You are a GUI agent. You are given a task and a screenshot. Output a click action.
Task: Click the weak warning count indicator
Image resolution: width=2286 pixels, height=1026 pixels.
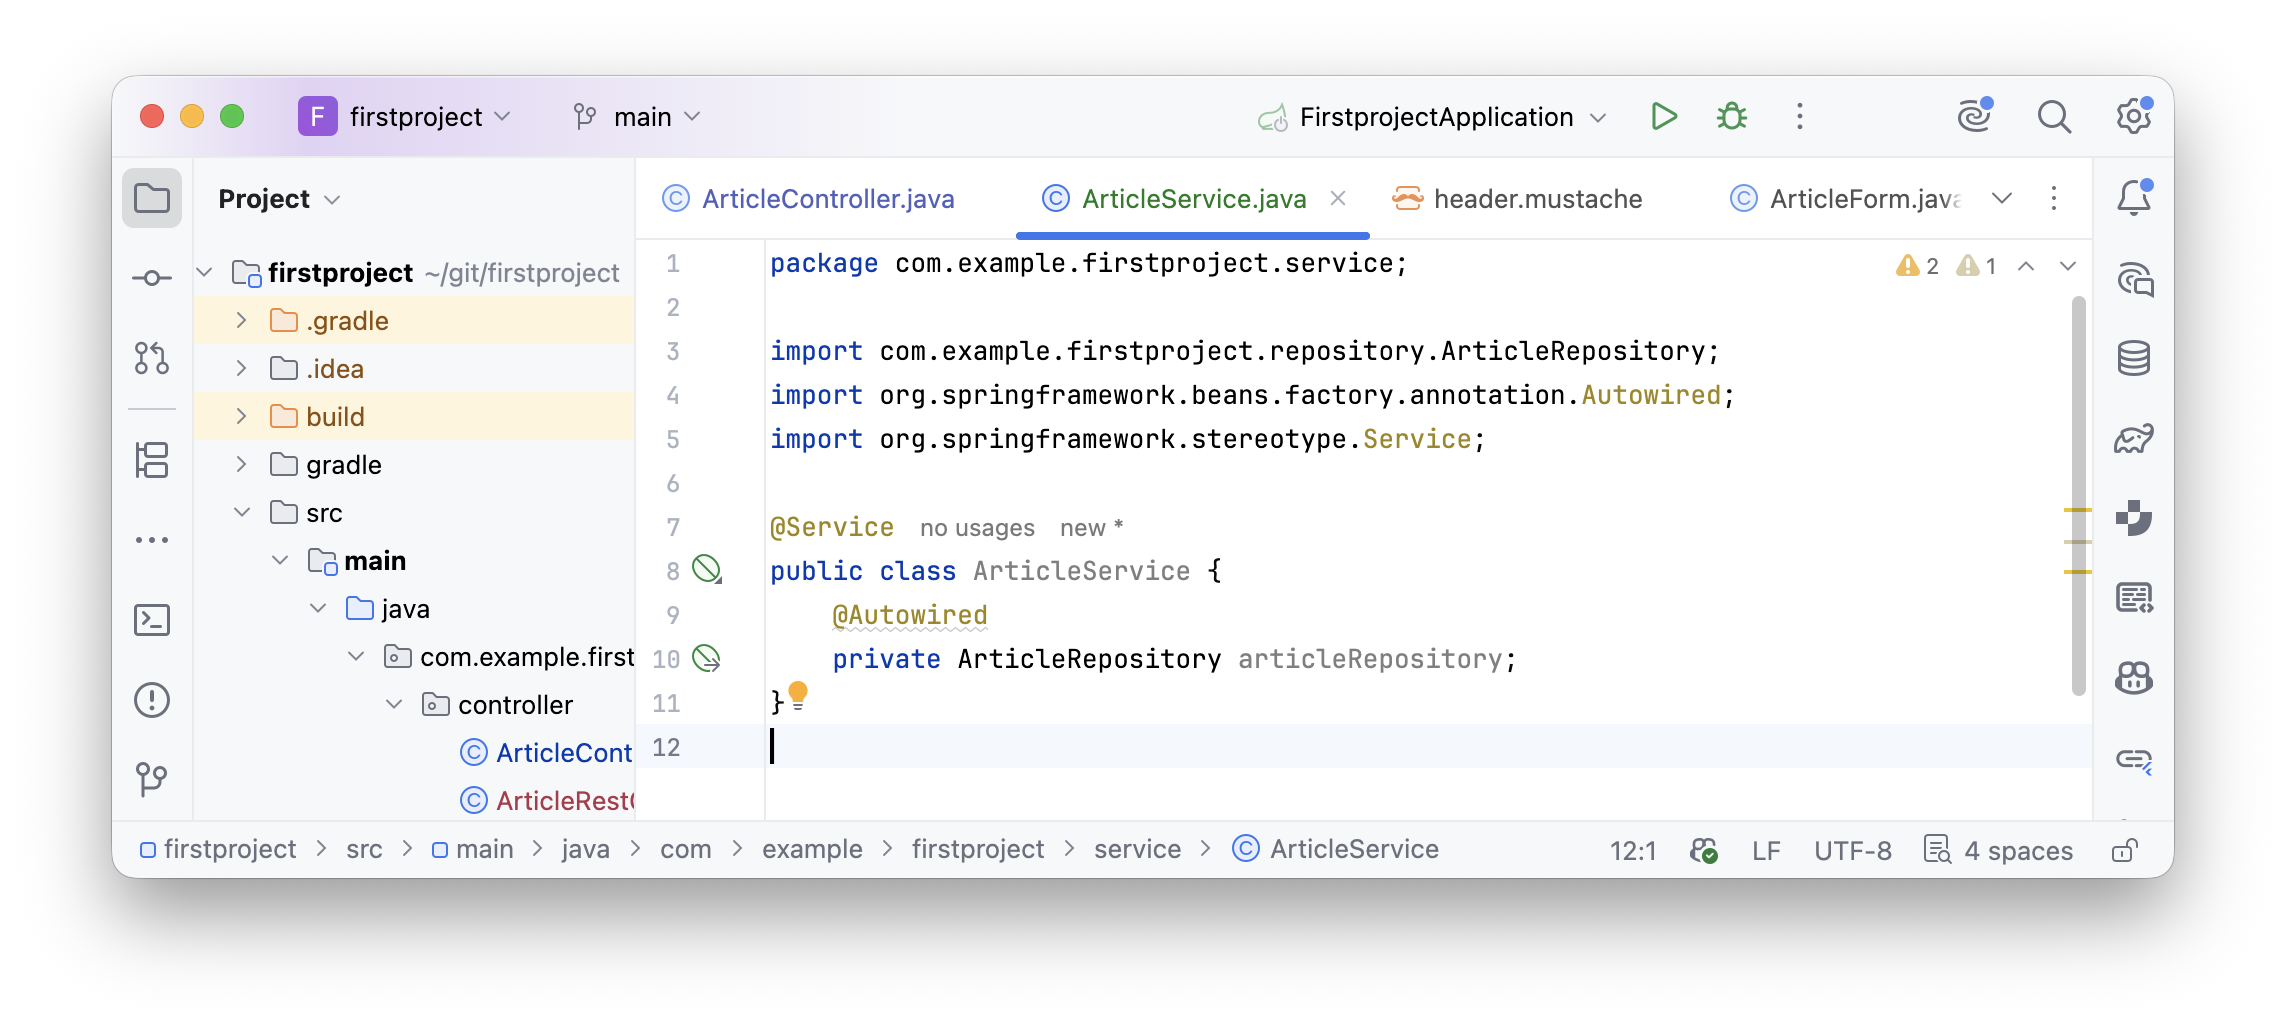click(x=1977, y=266)
